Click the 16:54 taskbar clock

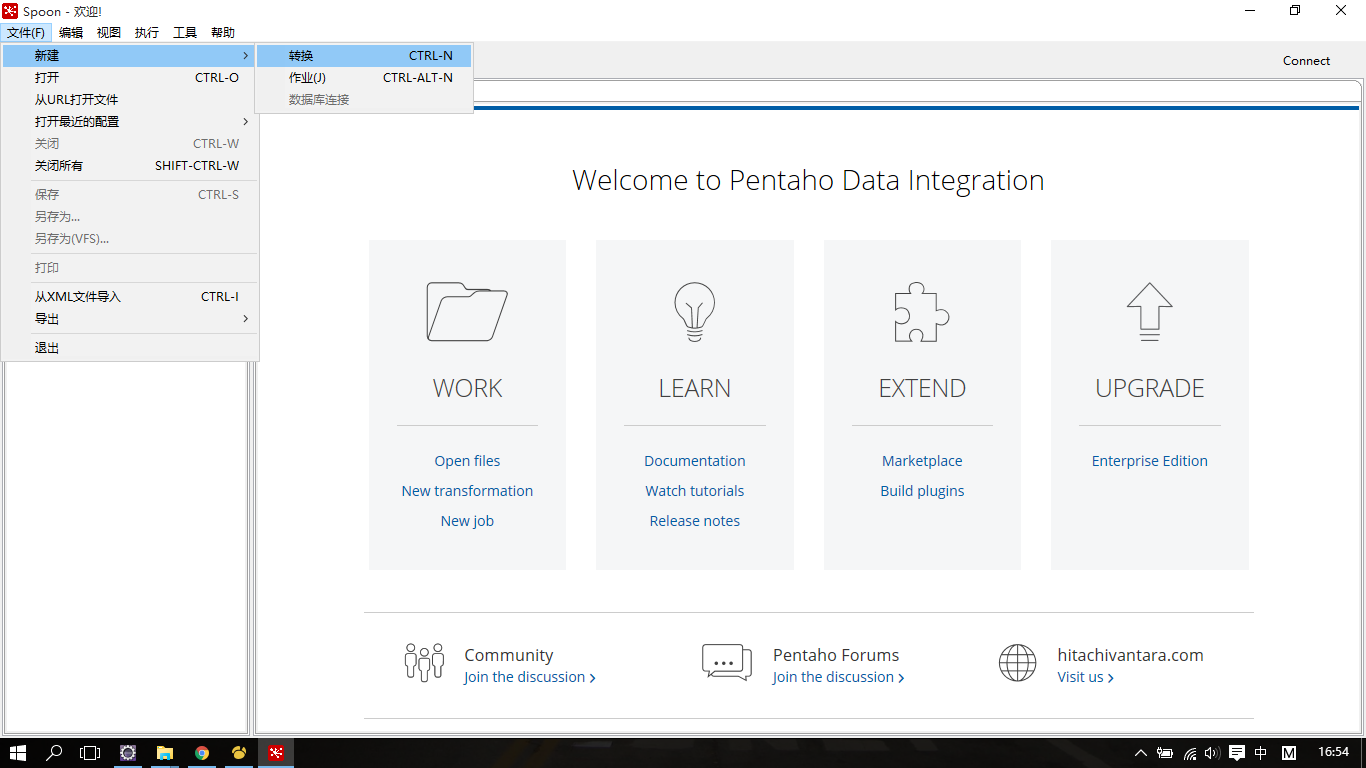(1334, 752)
